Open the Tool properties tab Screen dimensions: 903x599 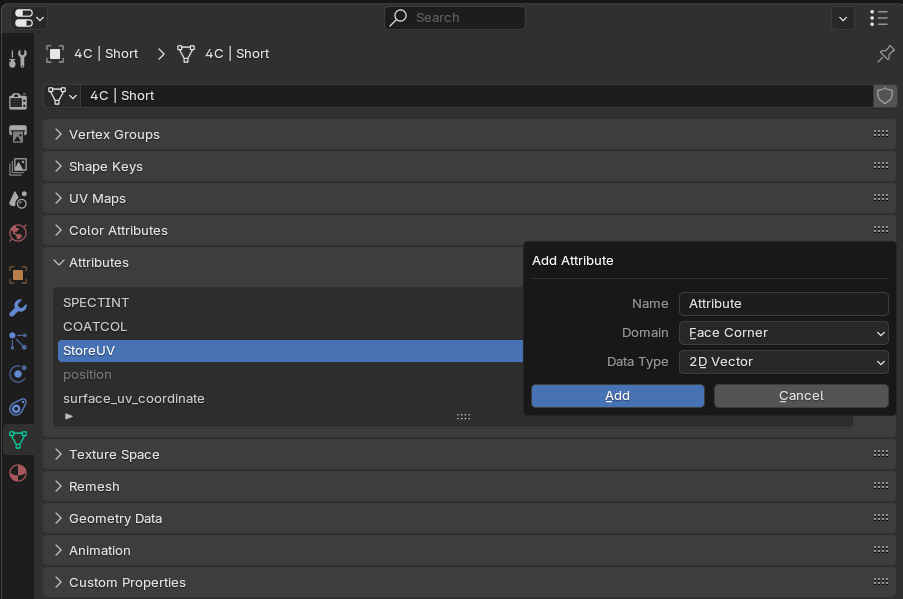(x=18, y=58)
